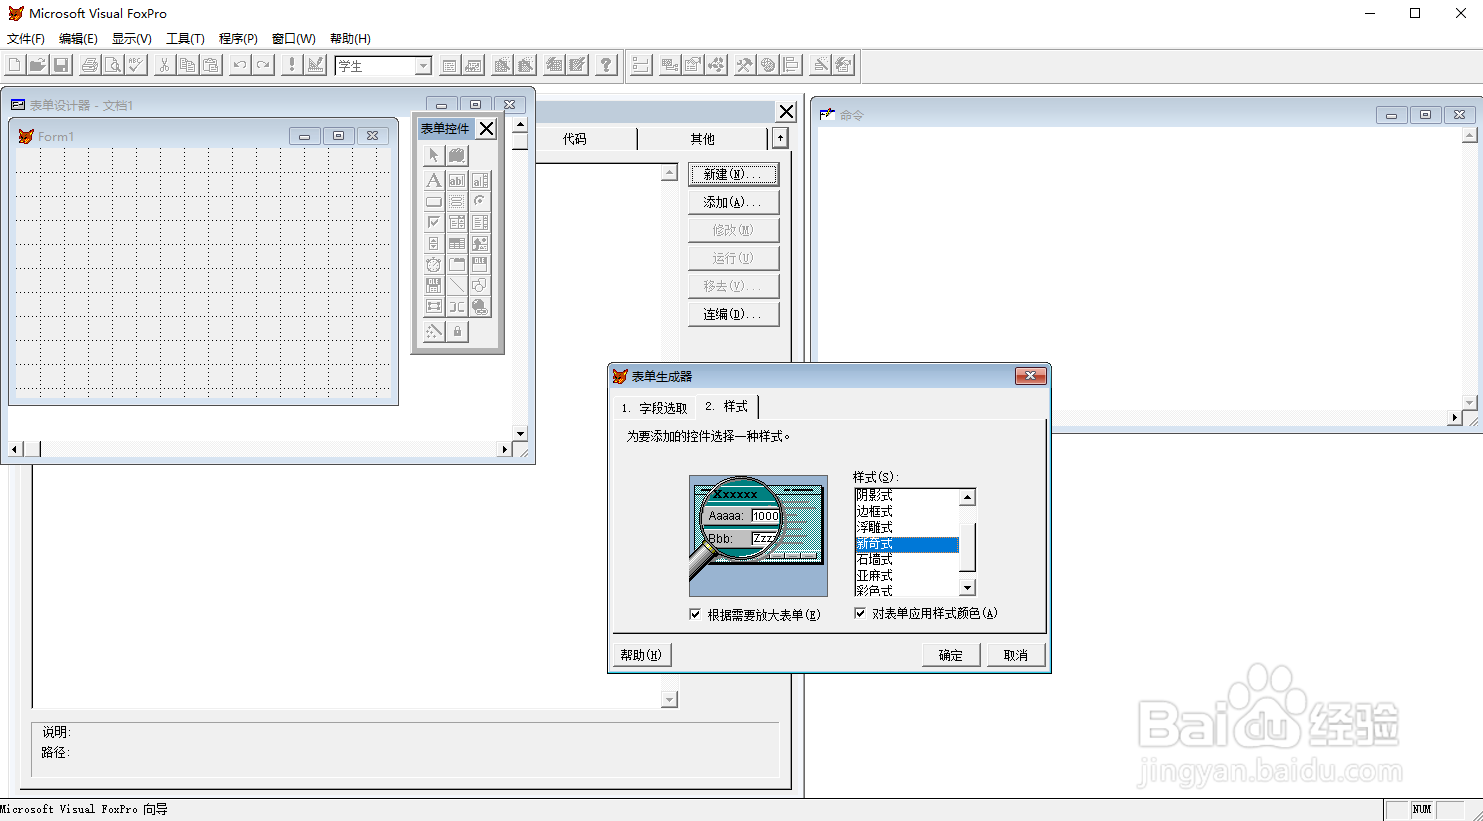Select the Hyperlink control tool
This screenshot has height=821, width=1483.
click(x=480, y=306)
